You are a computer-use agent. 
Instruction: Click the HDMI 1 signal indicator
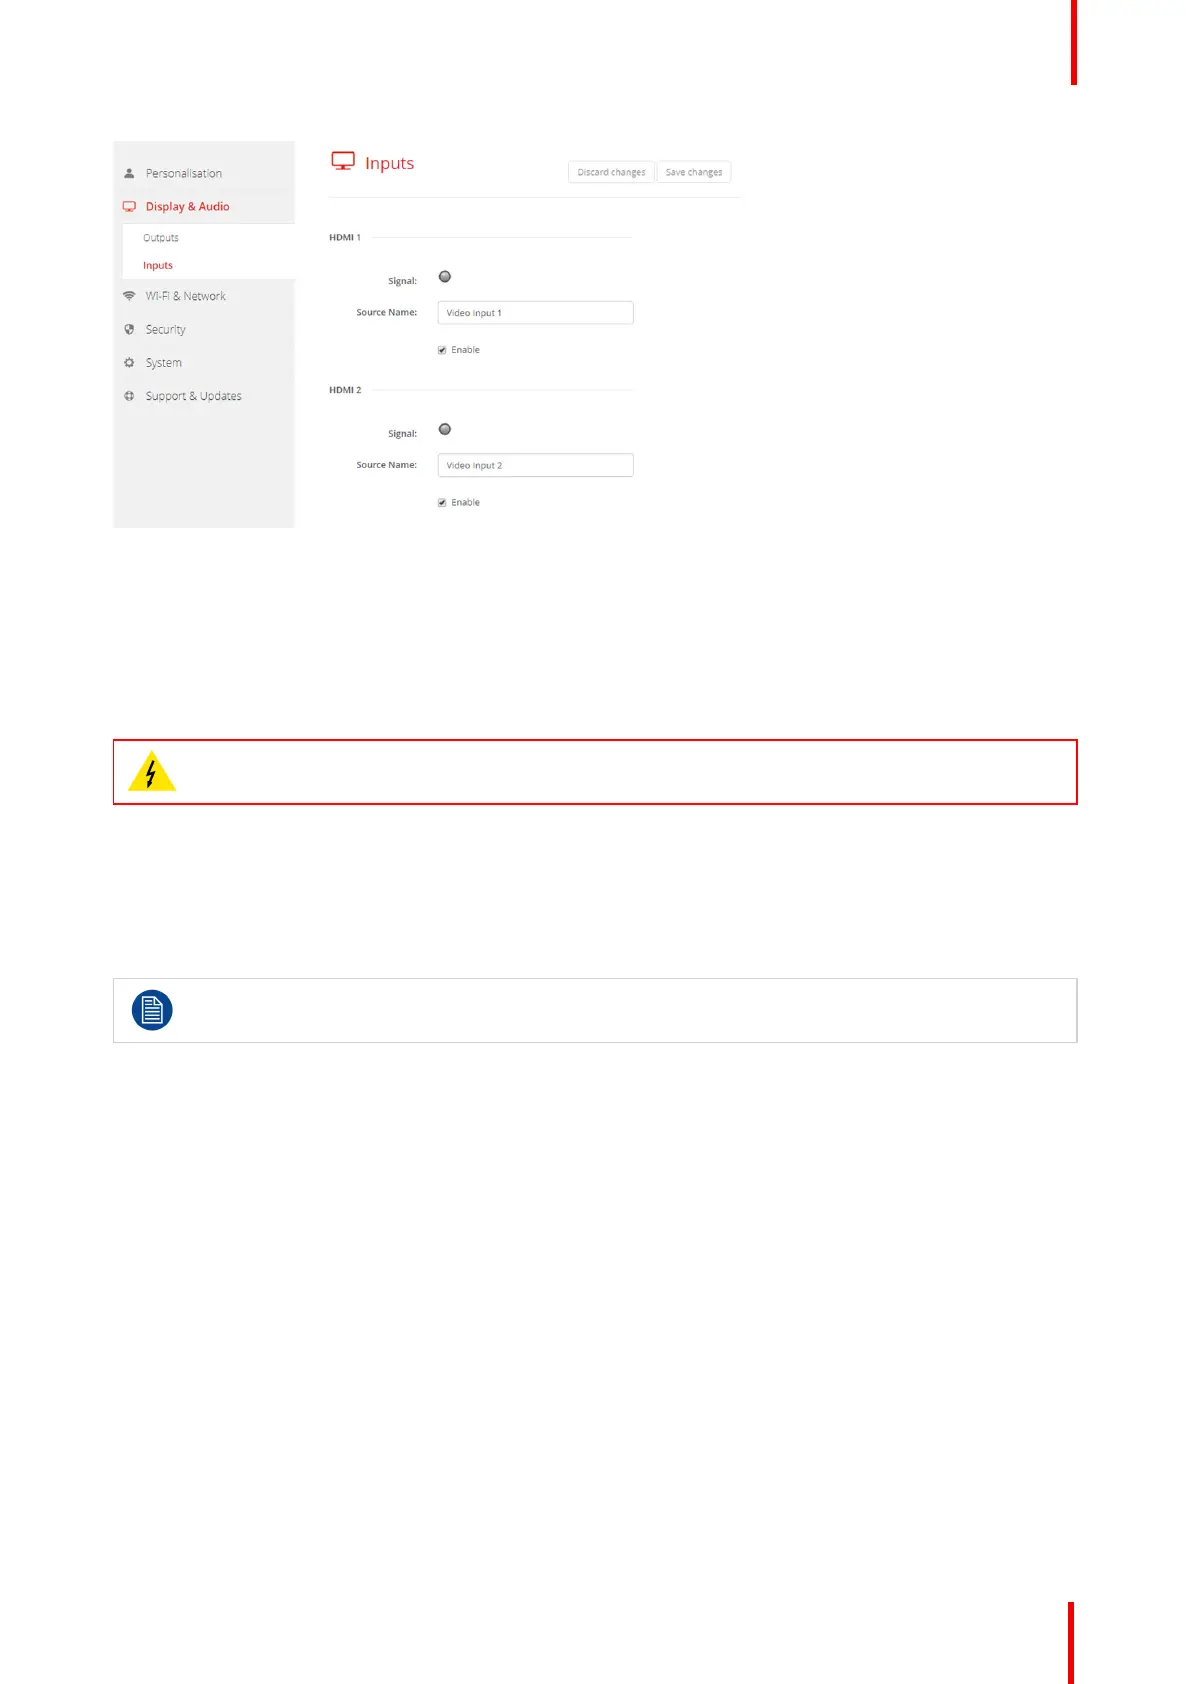point(445,277)
